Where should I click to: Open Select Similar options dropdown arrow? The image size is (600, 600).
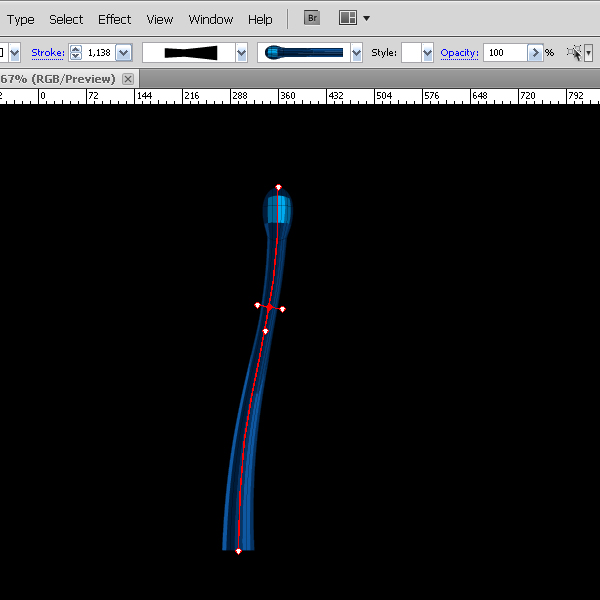pyautogui.click(x=589, y=53)
